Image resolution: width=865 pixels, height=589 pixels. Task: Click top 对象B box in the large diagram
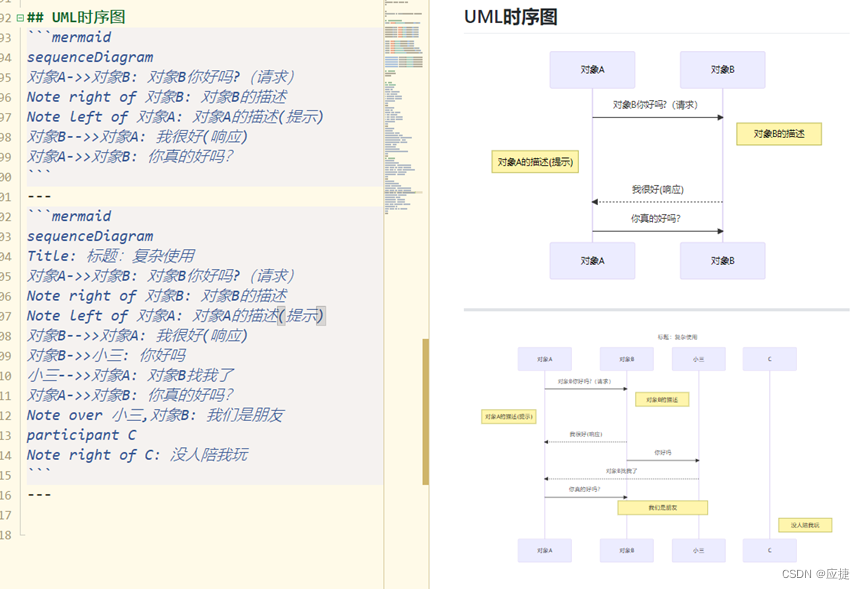[x=723, y=70]
